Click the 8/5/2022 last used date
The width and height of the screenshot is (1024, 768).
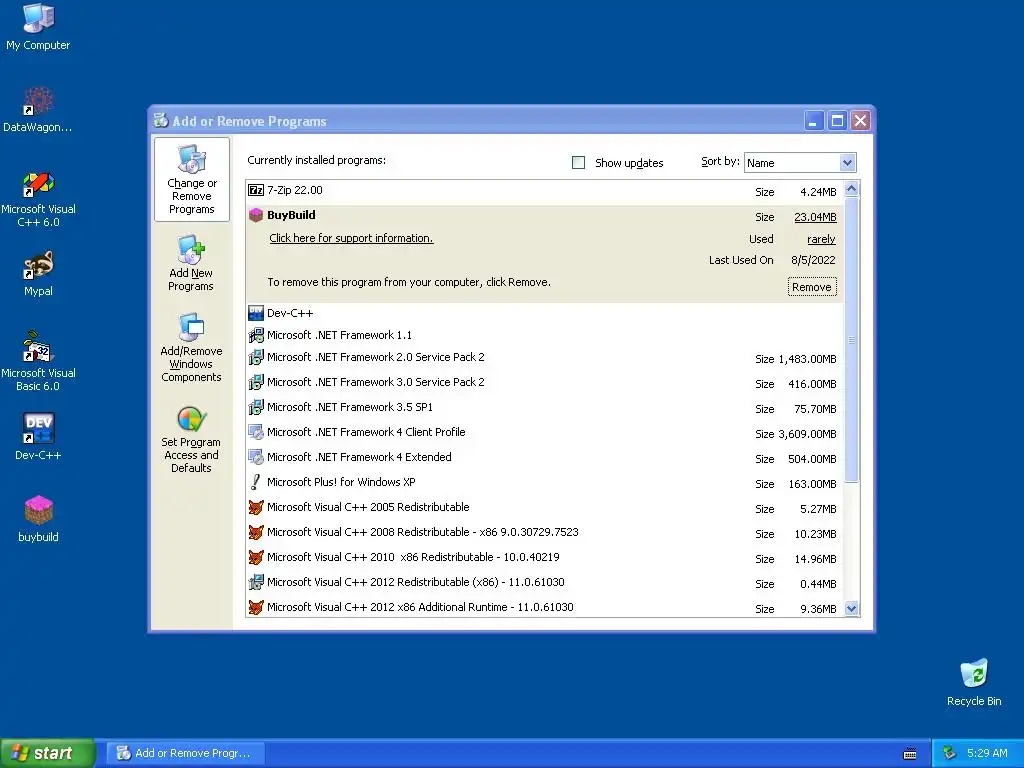coord(813,260)
